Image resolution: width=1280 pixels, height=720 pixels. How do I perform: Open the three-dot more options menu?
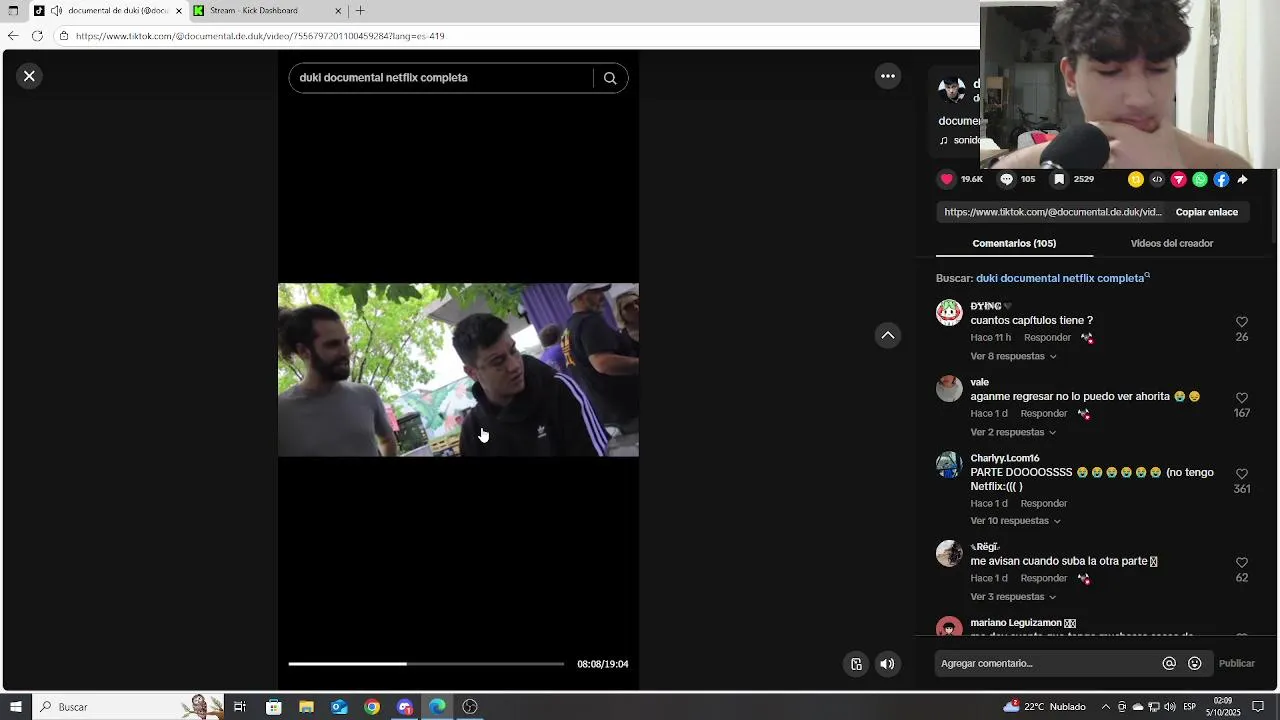click(x=888, y=76)
